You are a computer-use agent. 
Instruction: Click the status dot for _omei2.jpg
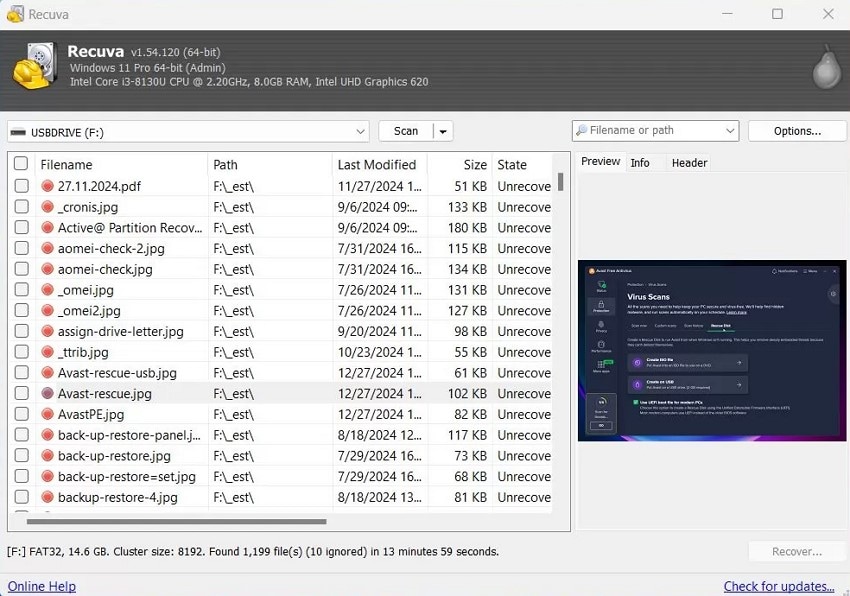click(x=48, y=310)
